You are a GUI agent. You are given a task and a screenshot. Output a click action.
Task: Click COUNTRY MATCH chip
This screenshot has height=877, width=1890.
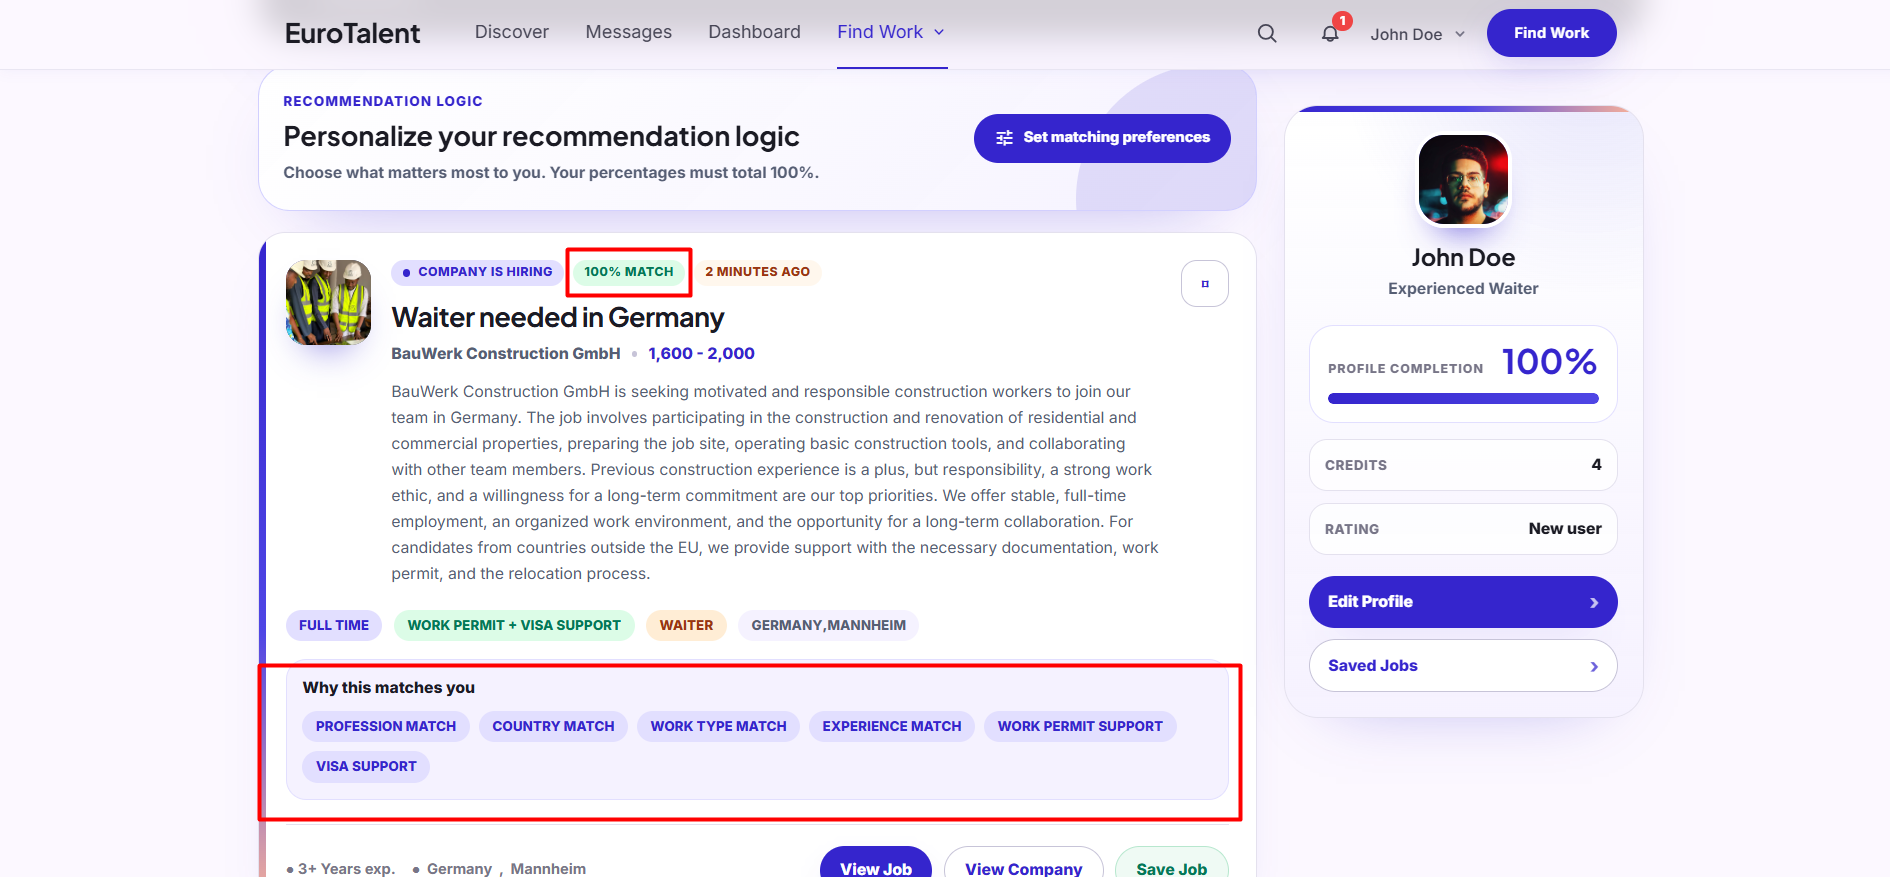point(553,726)
